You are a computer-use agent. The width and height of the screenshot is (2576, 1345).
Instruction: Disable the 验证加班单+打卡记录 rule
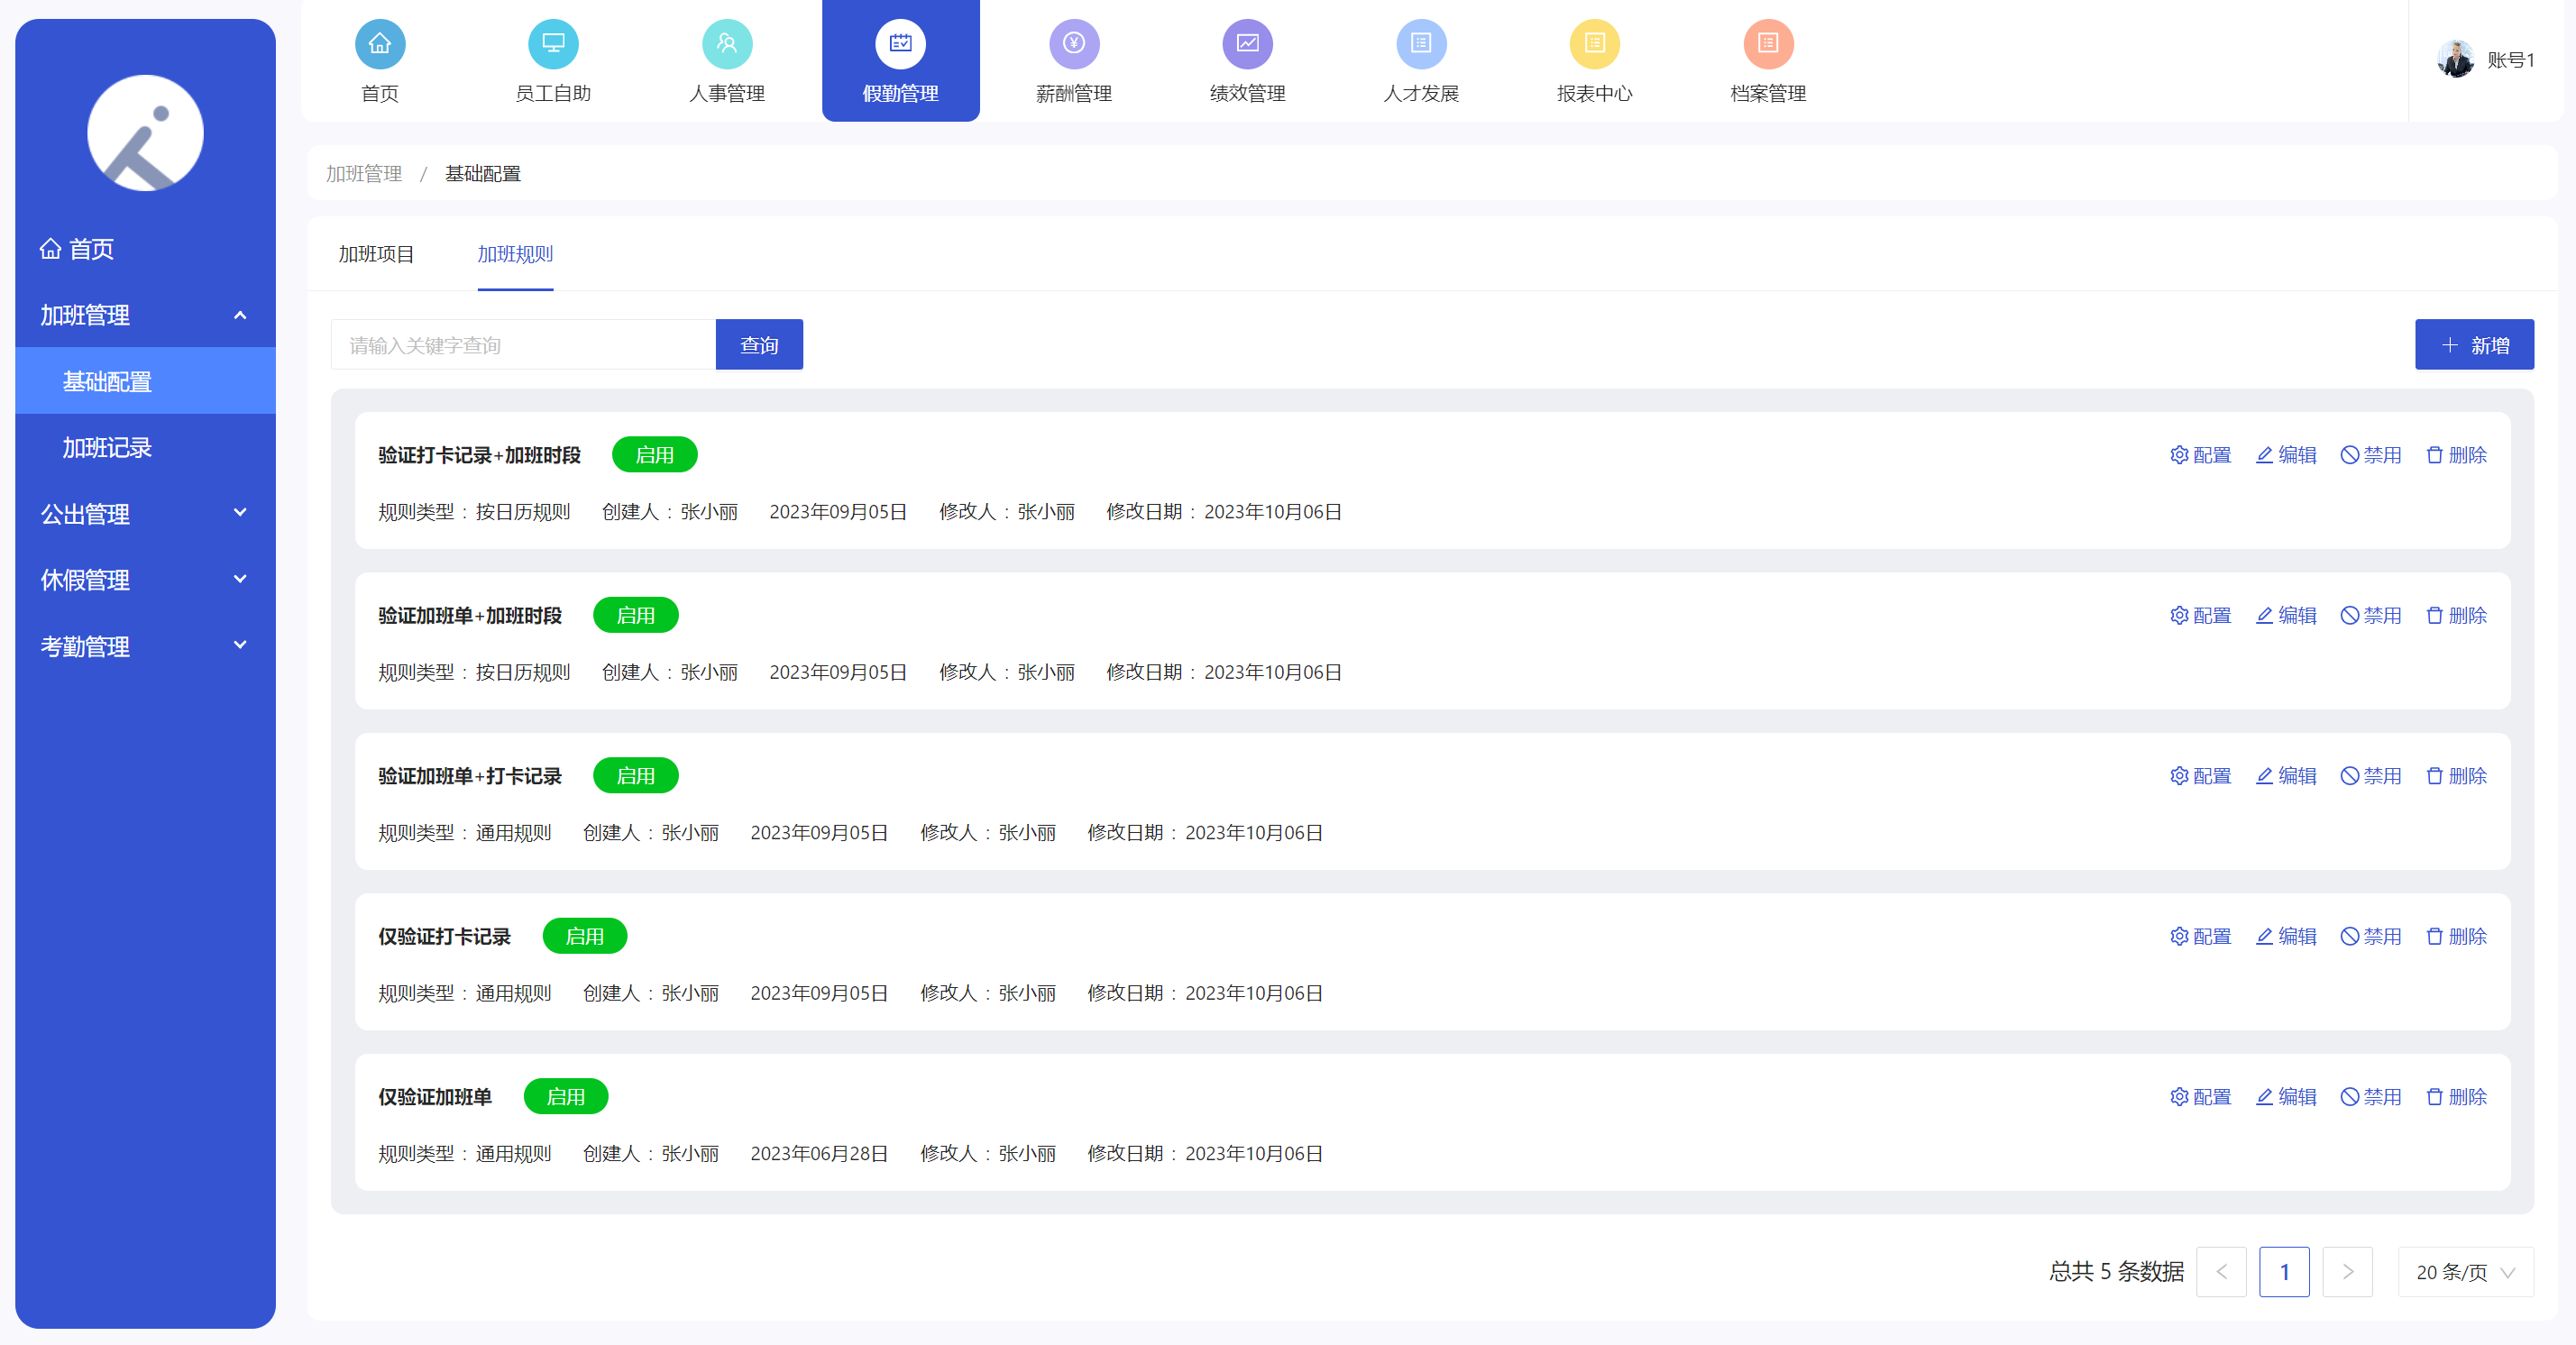point(2372,775)
